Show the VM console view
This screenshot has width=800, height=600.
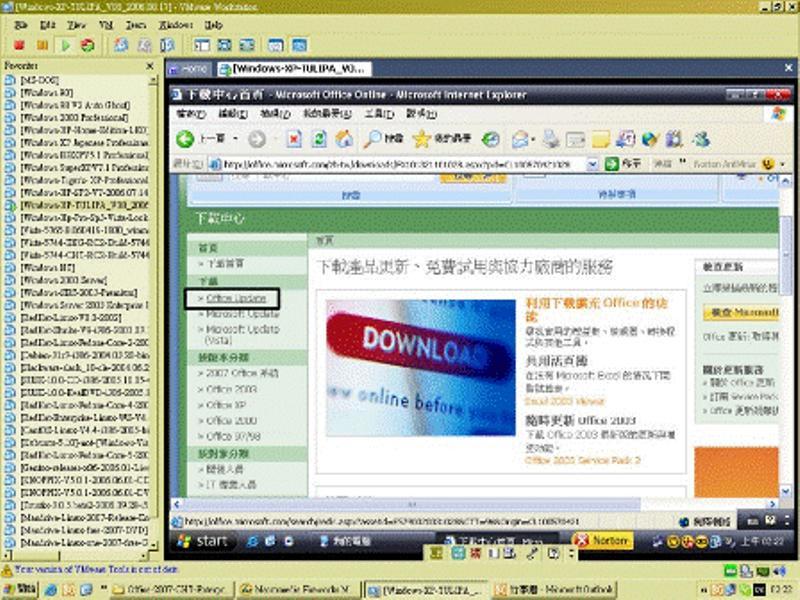tap(299, 45)
